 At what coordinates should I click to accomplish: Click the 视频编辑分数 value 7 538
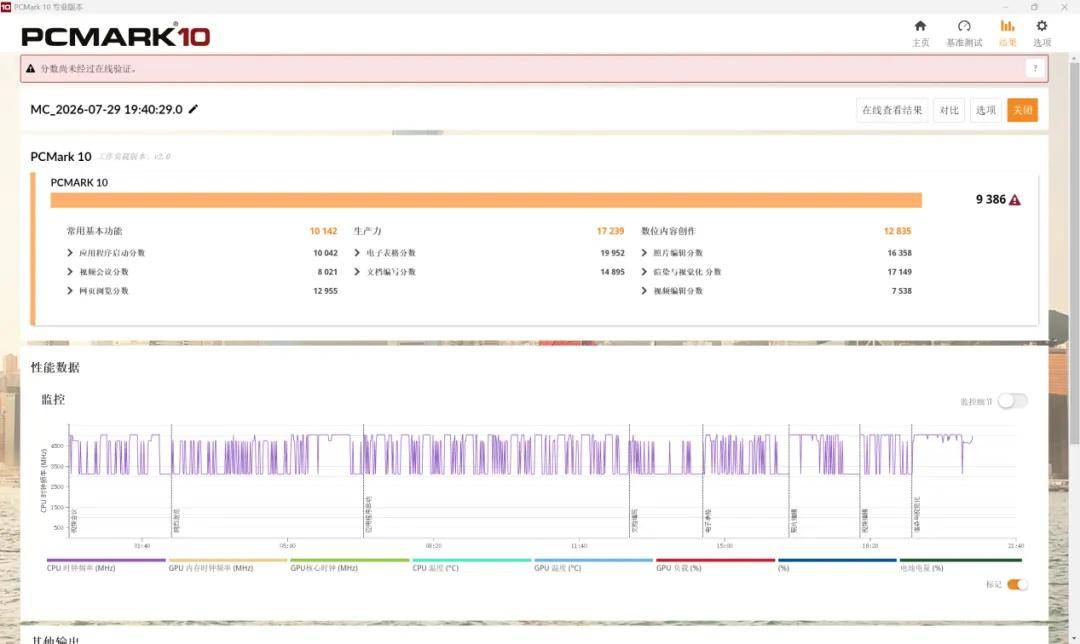902,291
